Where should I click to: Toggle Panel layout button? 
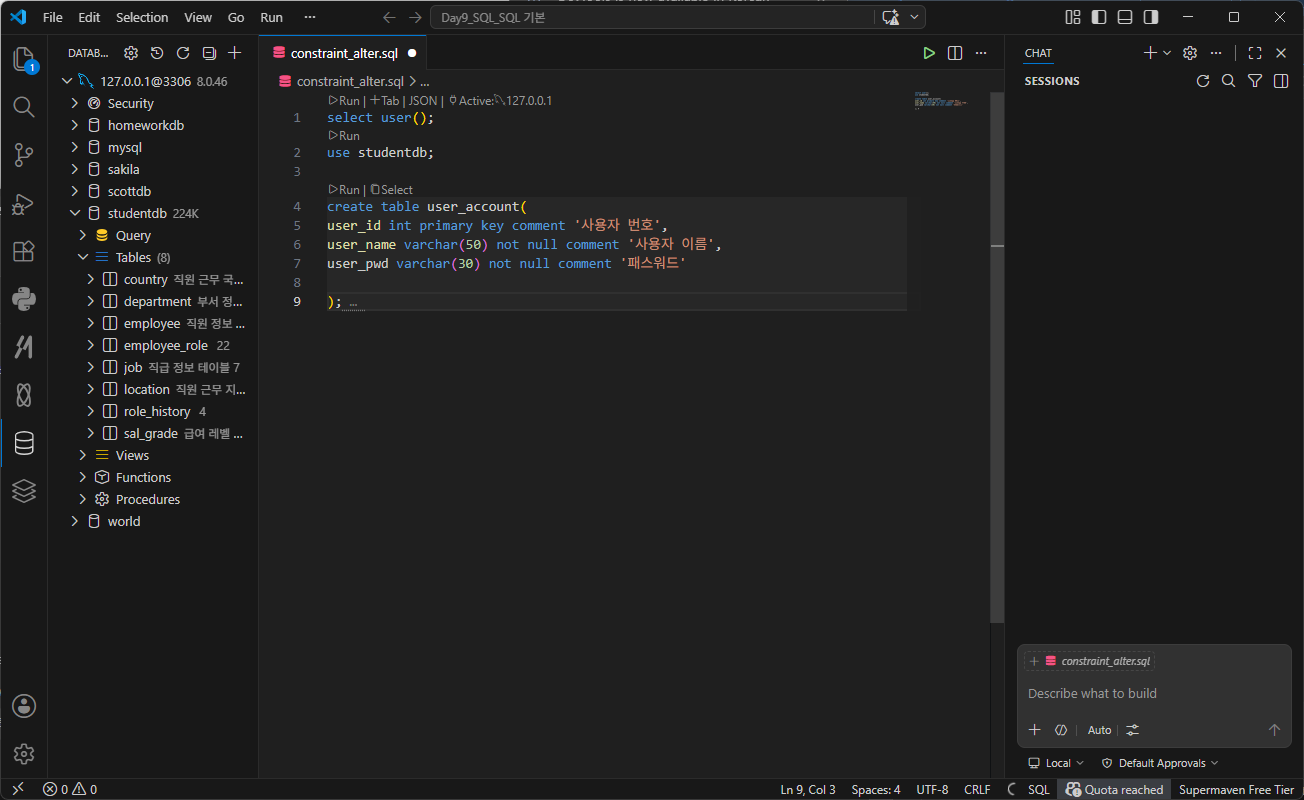click(1125, 17)
